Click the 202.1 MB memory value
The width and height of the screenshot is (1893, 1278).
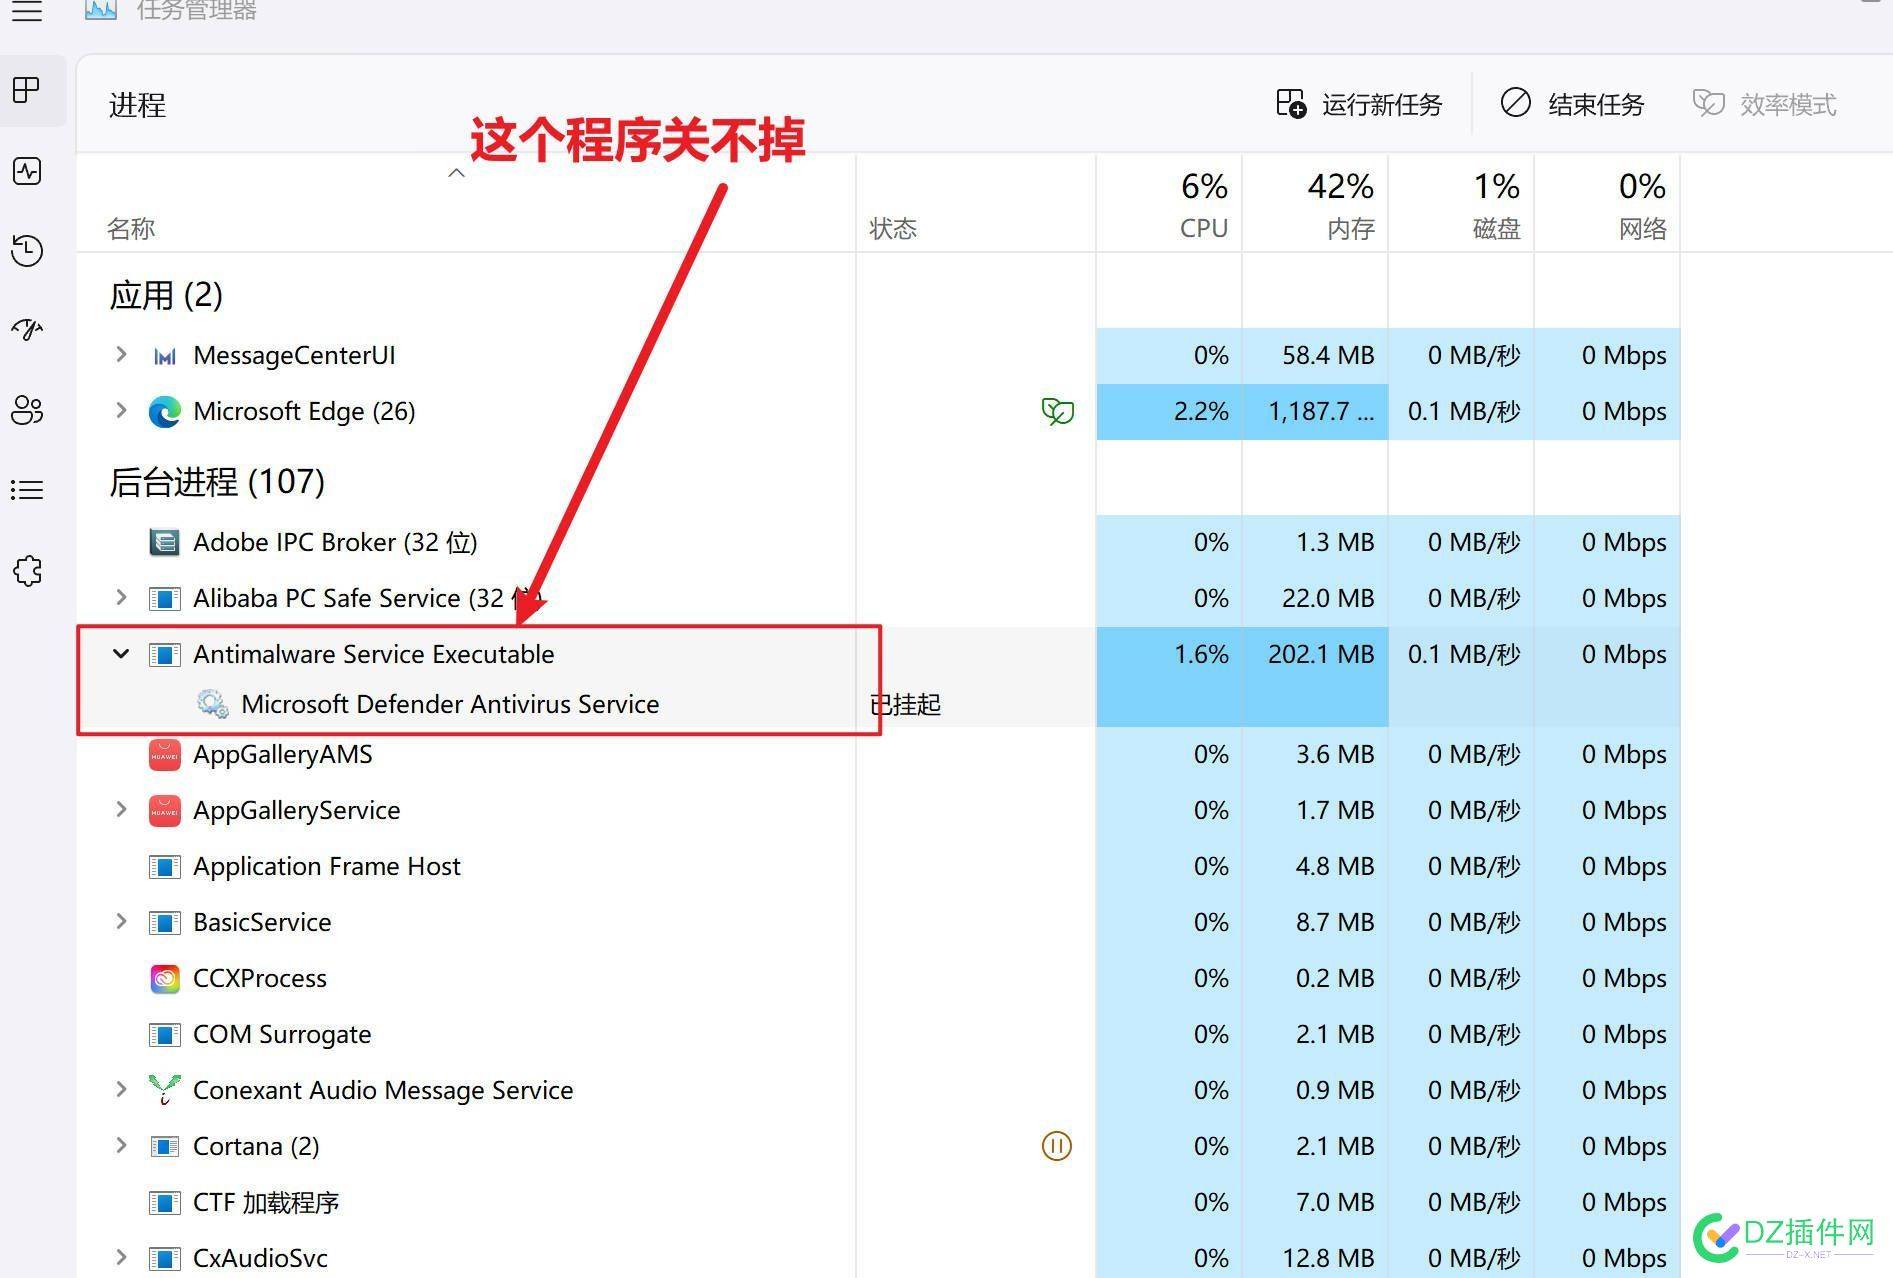coord(1321,654)
